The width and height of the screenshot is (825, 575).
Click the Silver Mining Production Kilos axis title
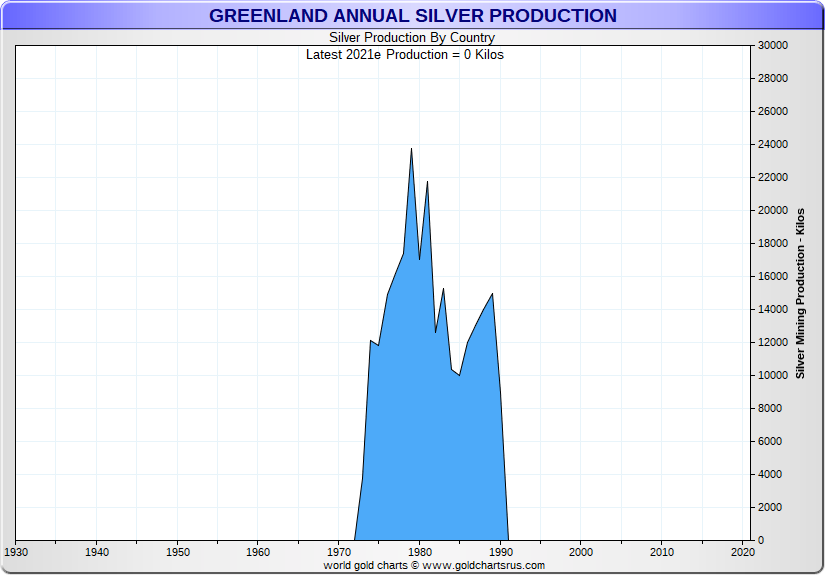(800, 293)
